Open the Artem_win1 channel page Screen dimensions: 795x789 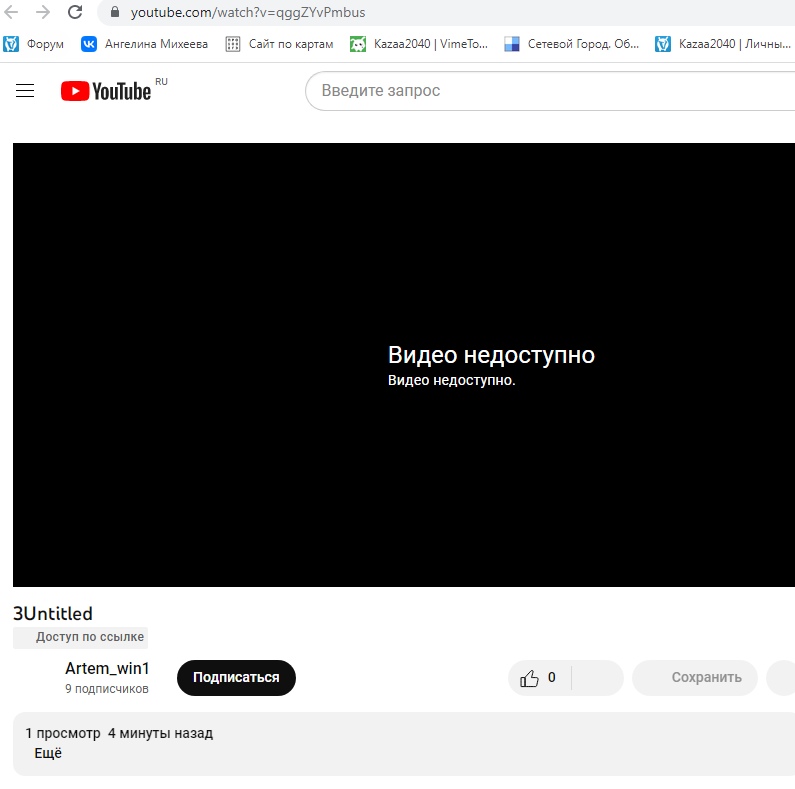pyautogui.click(x=107, y=669)
